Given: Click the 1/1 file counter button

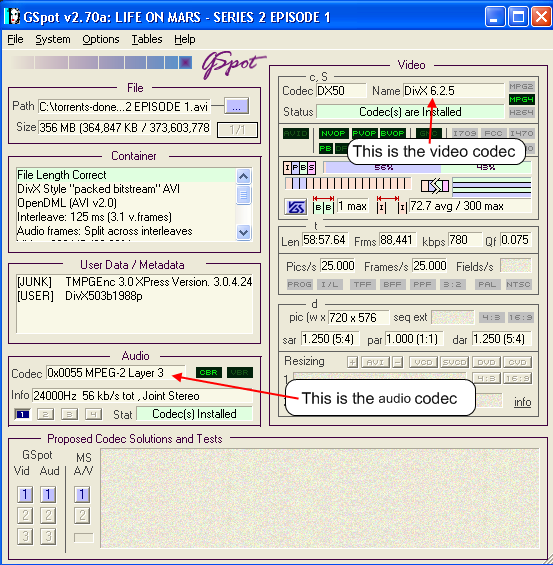Looking at the screenshot, I should click(237, 130).
